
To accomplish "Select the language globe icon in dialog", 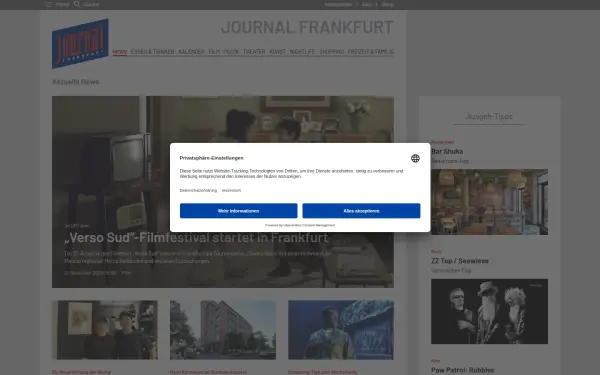I will tap(415, 158).
